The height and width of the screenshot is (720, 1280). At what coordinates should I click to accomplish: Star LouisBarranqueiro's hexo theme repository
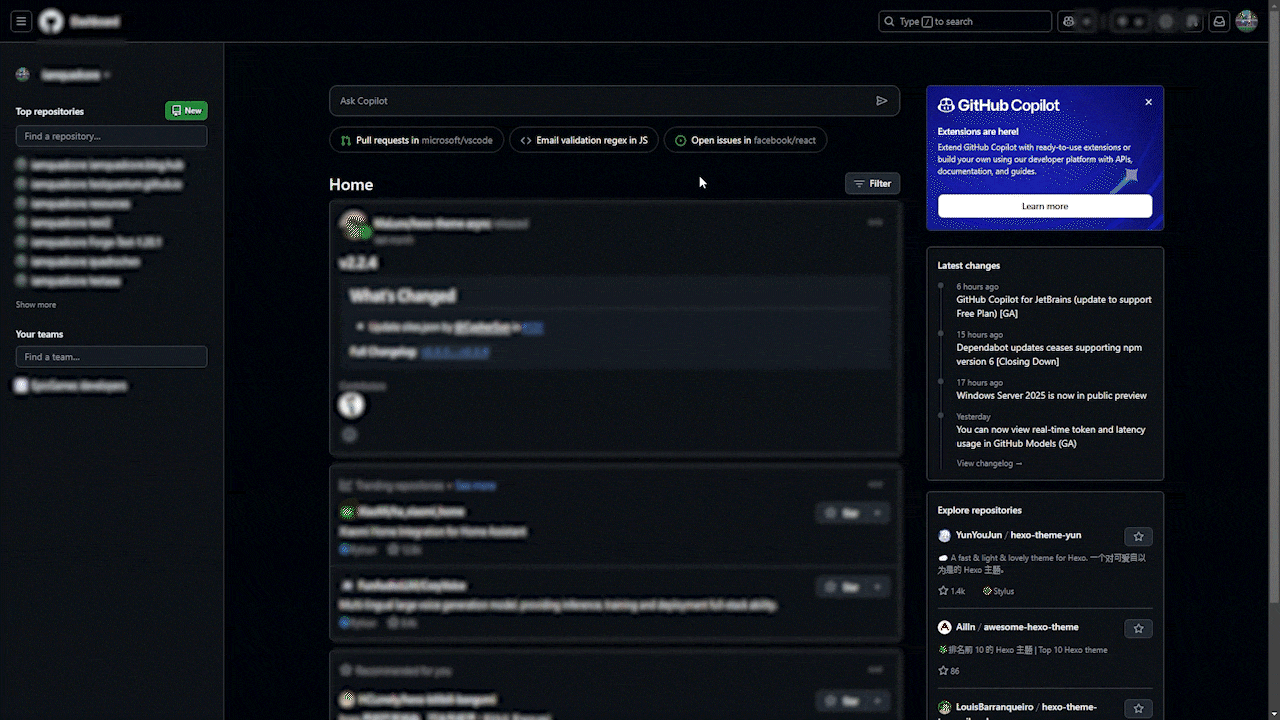click(x=1138, y=708)
